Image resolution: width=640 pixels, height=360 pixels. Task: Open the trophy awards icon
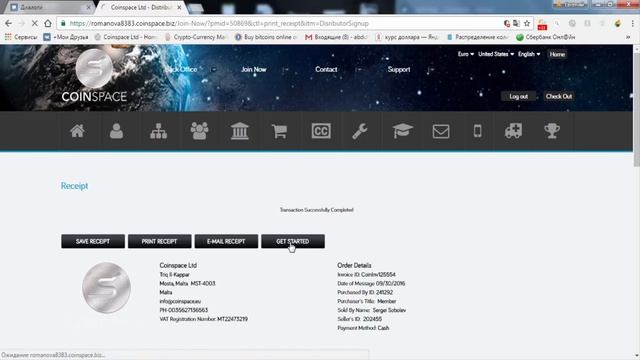point(552,131)
